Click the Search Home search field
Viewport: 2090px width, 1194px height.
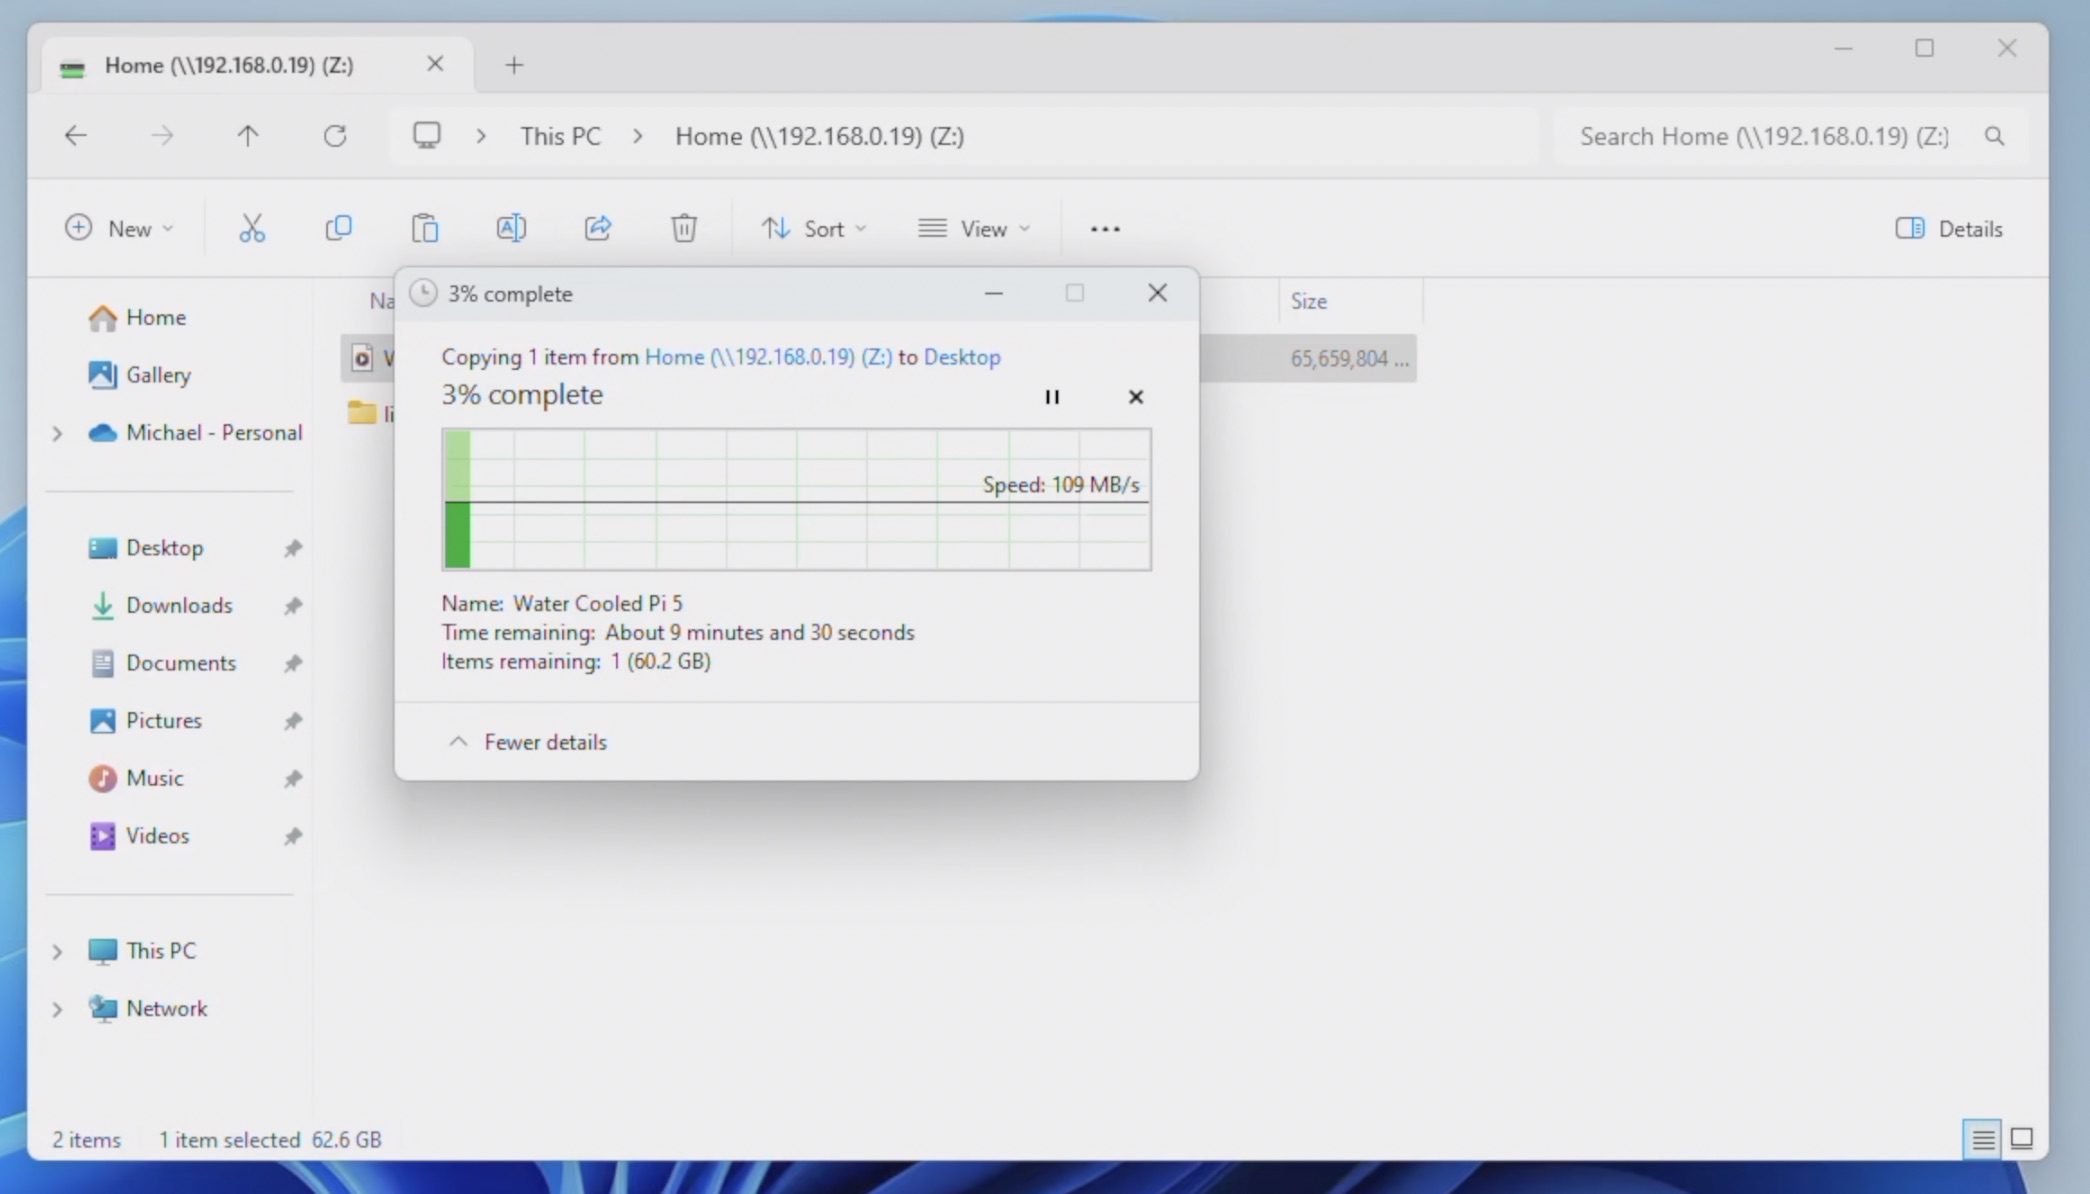[1762, 136]
